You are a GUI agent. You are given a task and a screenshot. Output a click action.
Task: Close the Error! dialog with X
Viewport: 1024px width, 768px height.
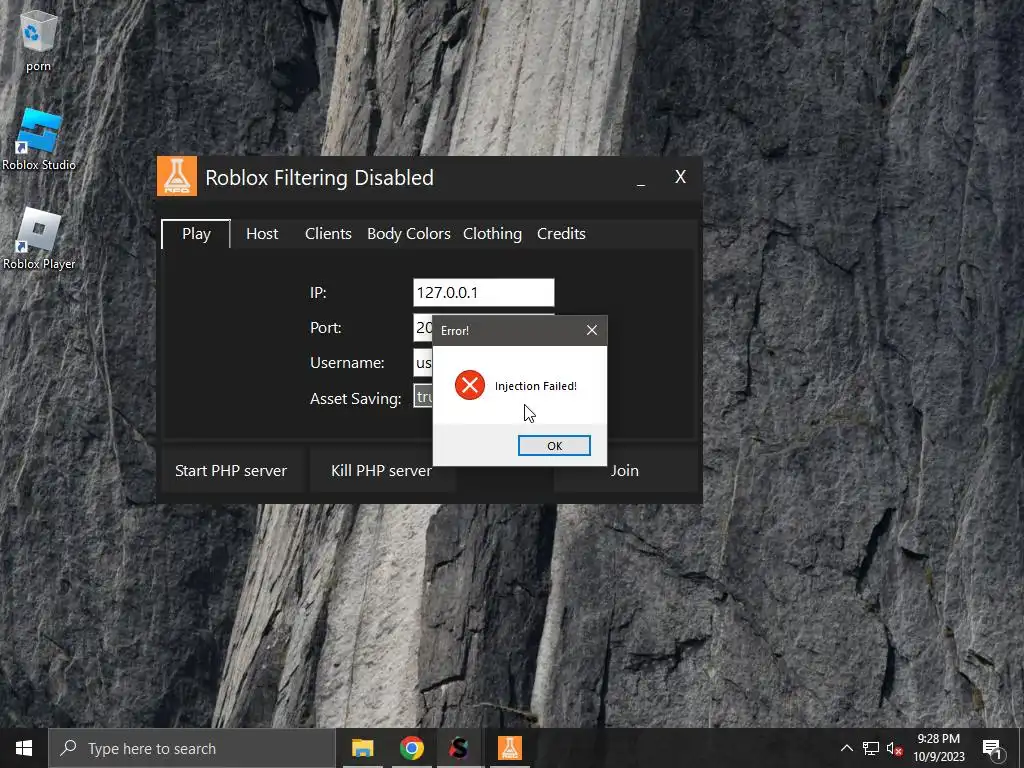(592, 330)
